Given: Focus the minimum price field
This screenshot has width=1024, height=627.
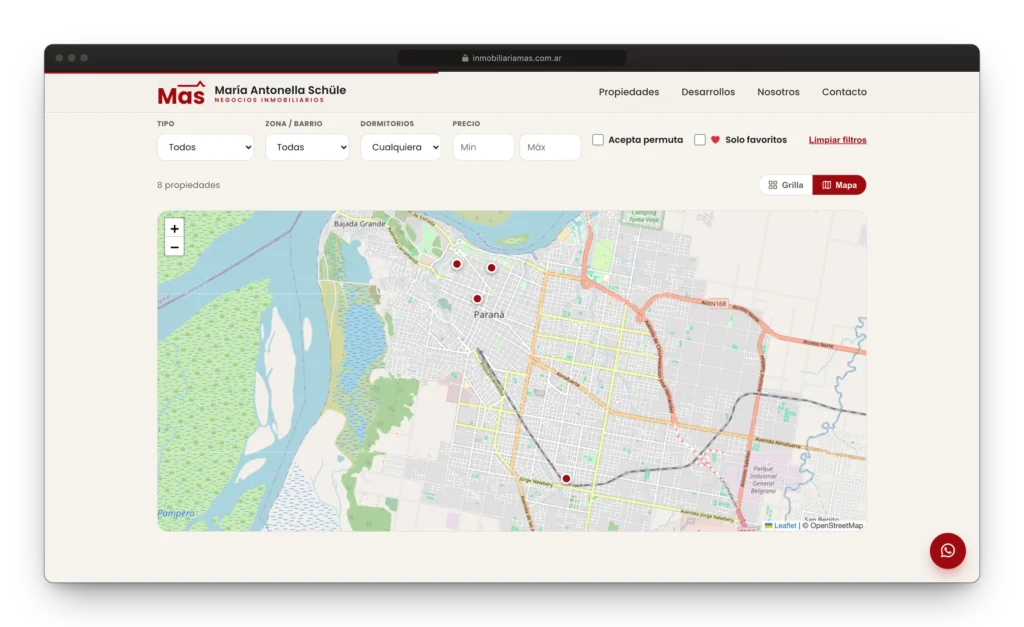Looking at the screenshot, I should click(x=483, y=147).
